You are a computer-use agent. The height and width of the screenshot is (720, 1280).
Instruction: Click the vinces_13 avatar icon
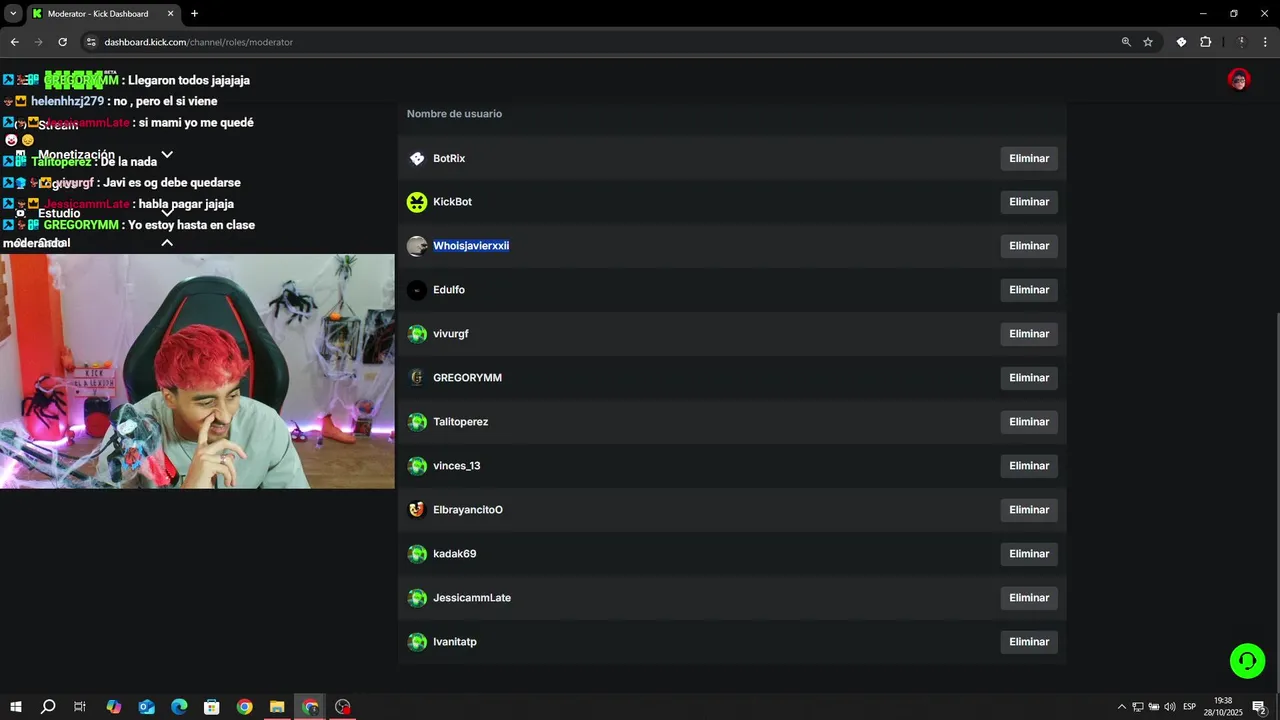[x=417, y=466]
